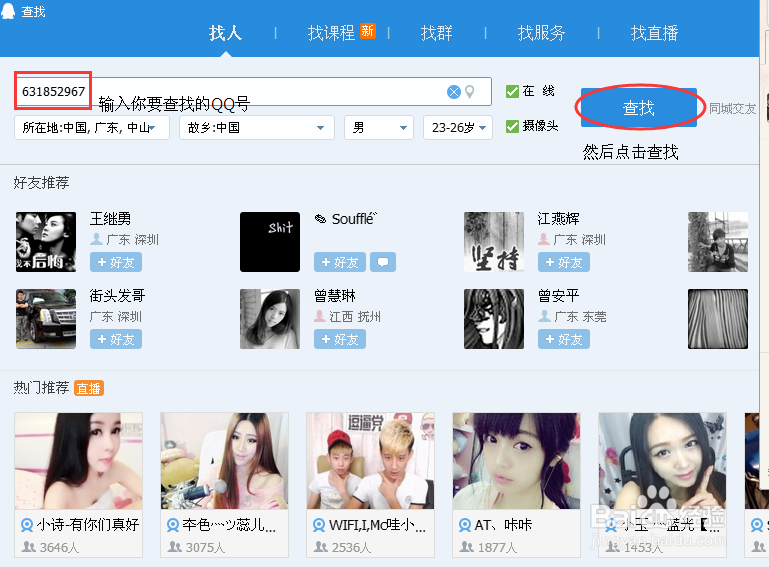This screenshot has width=769, height=567.
Task: Click the name 江燕辉
Action: 559,219
